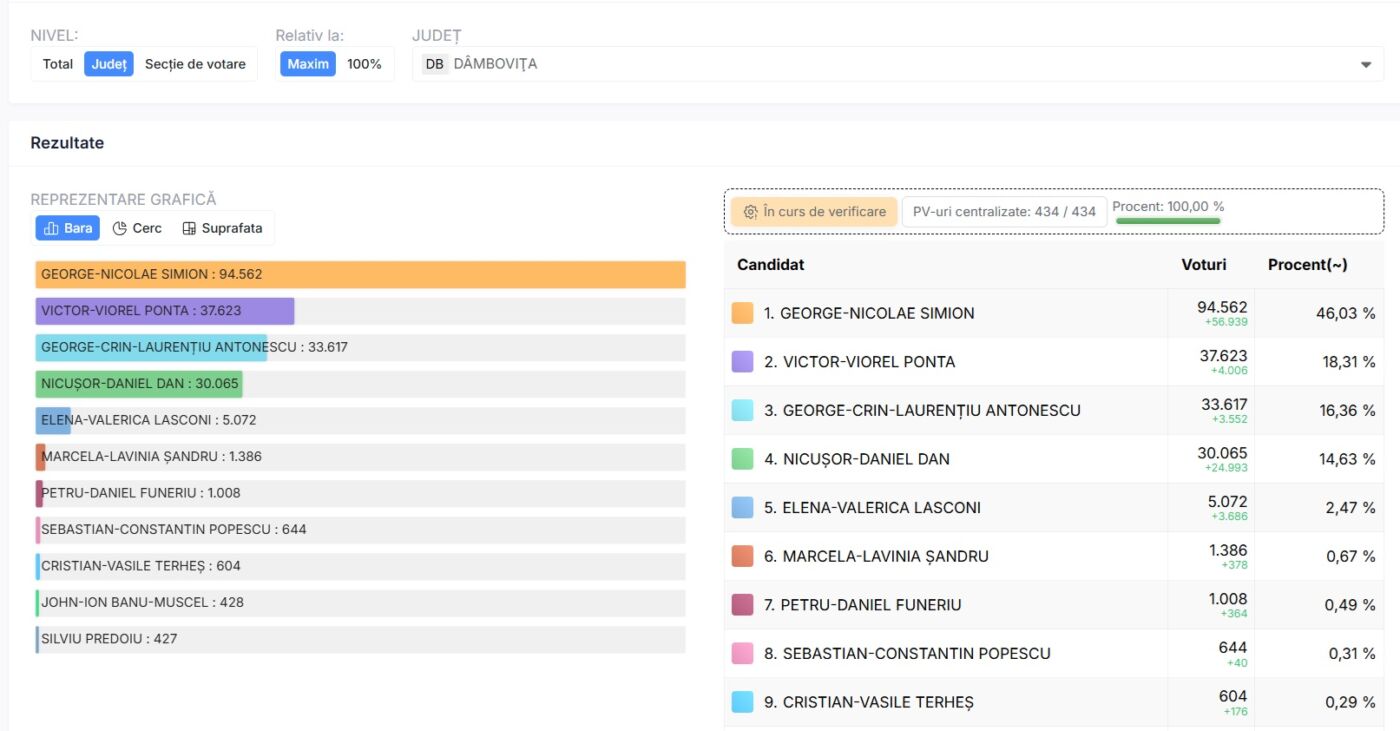Viewport: 1400px width, 731px height.
Task: Click '1. GEORGE-NICOLAE SIMION' in the table
Action: (x=869, y=313)
